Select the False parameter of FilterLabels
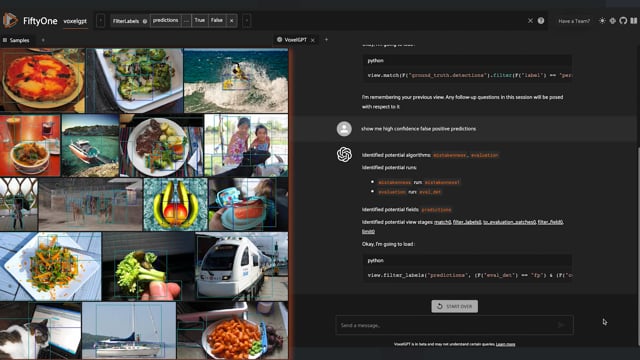Screen dimensions: 640x360 click(217, 20)
